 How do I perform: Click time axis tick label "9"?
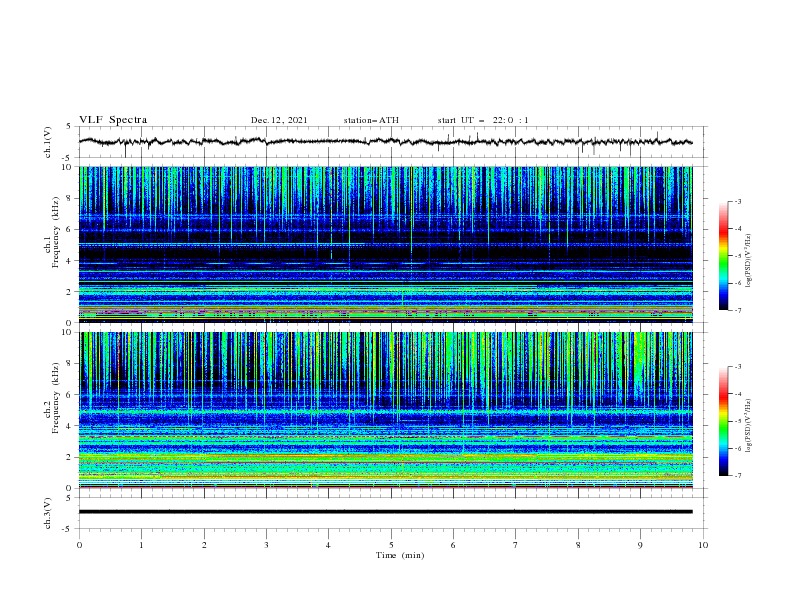tap(640, 545)
